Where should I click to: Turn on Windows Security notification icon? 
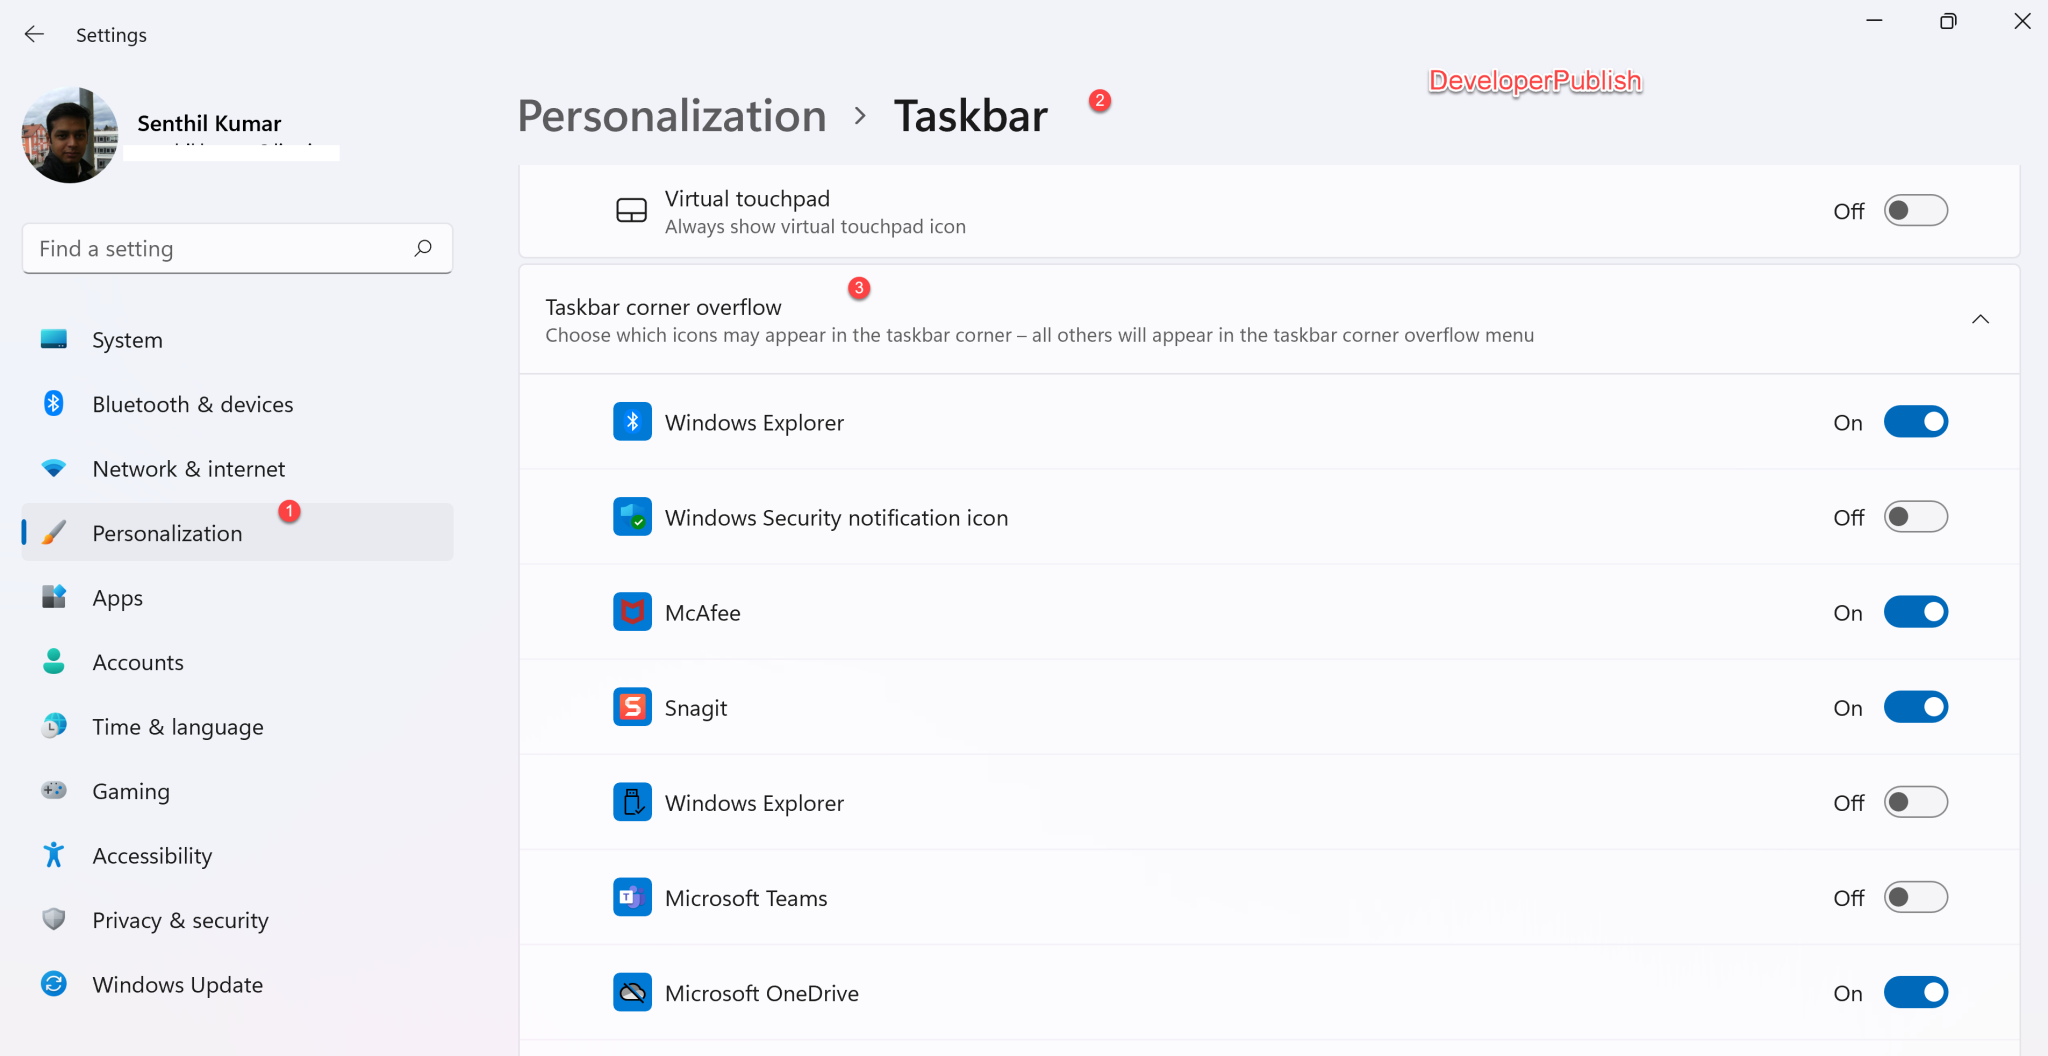tap(1915, 517)
